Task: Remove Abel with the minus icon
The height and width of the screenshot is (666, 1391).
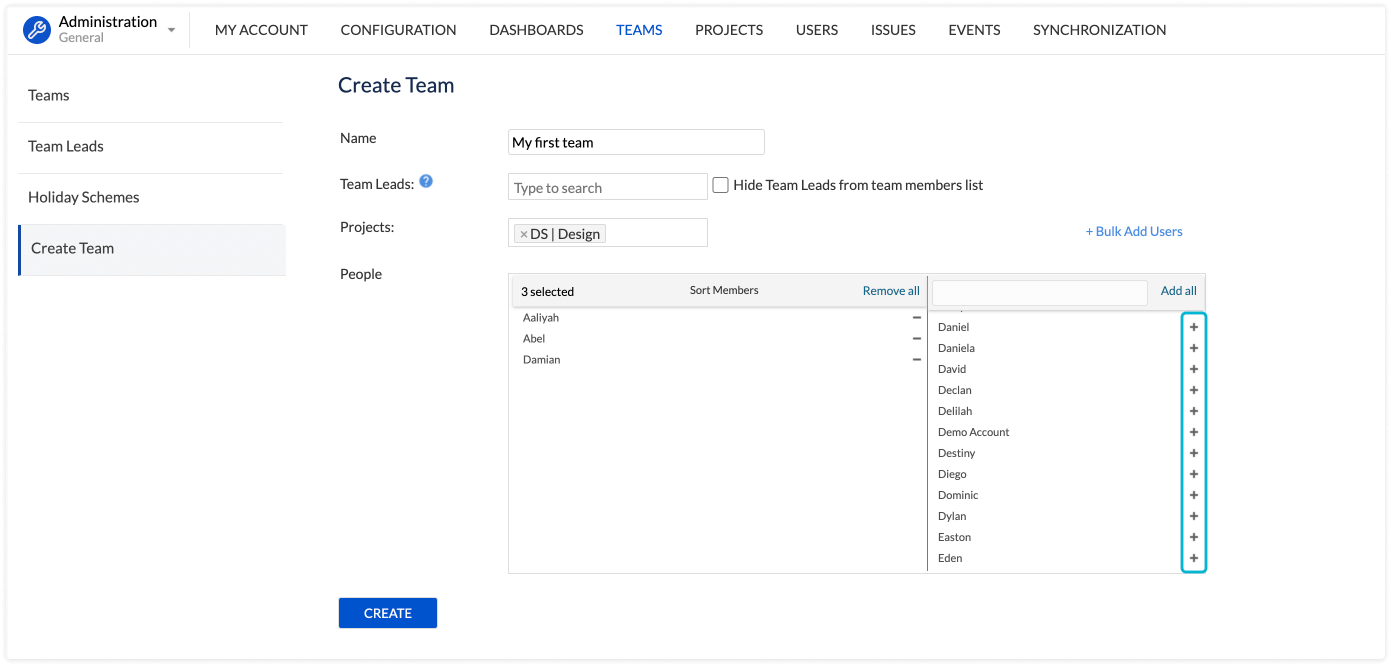Action: [x=916, y=339]
